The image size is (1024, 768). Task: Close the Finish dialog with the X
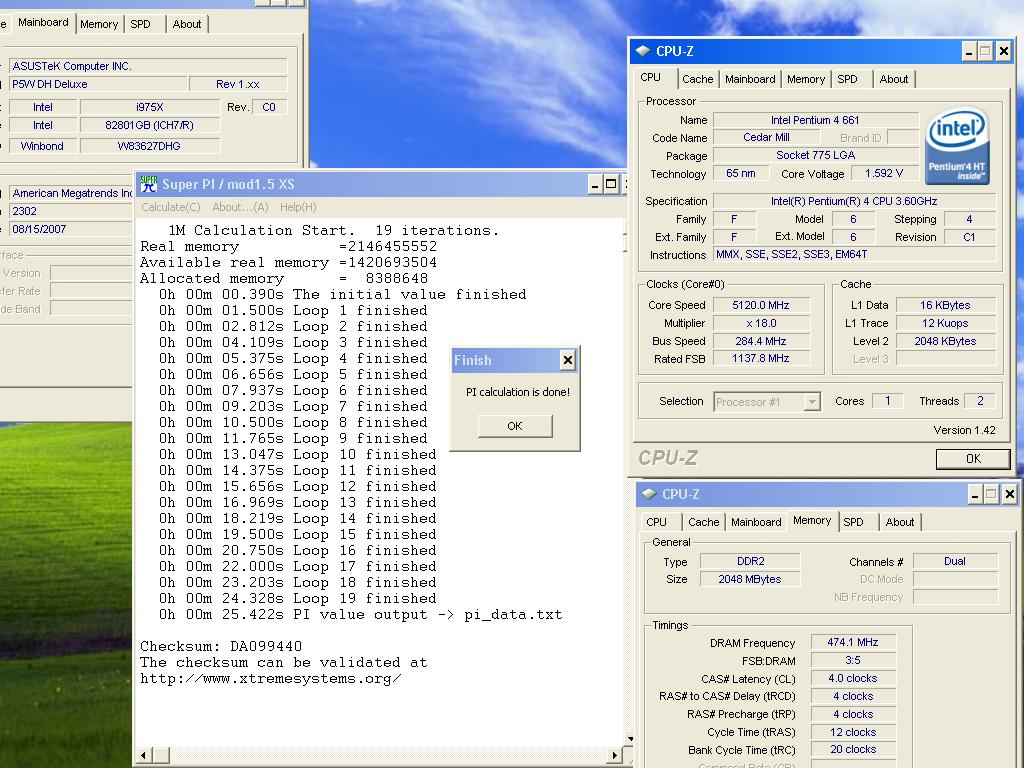point(568,360)
